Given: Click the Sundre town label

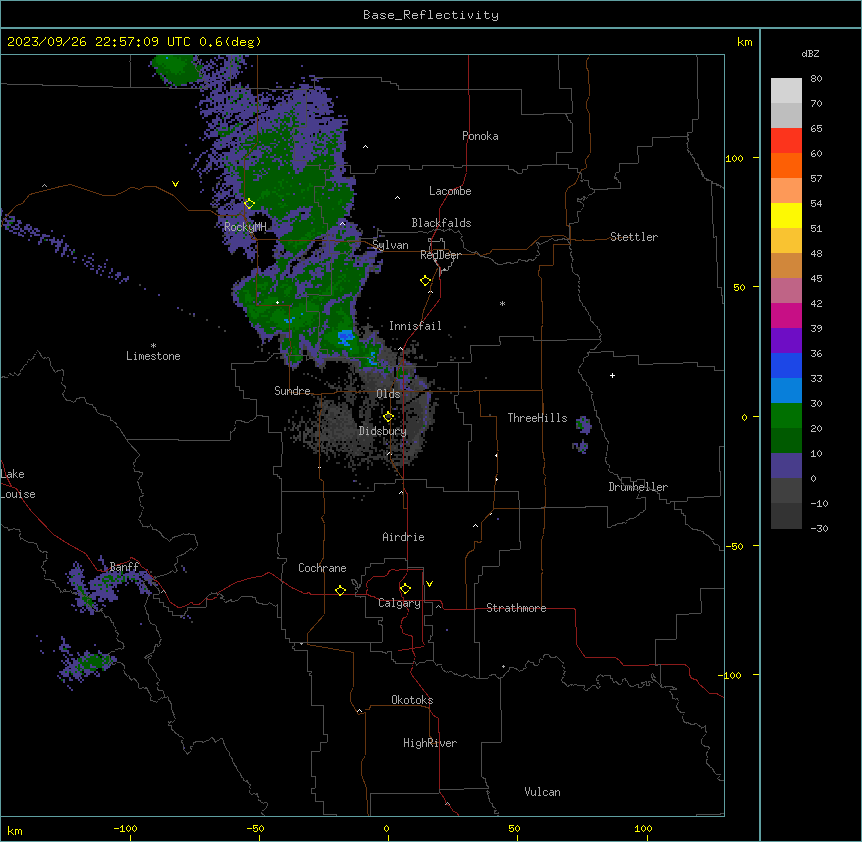Looking at the screenshot, I should coord(292,391).
